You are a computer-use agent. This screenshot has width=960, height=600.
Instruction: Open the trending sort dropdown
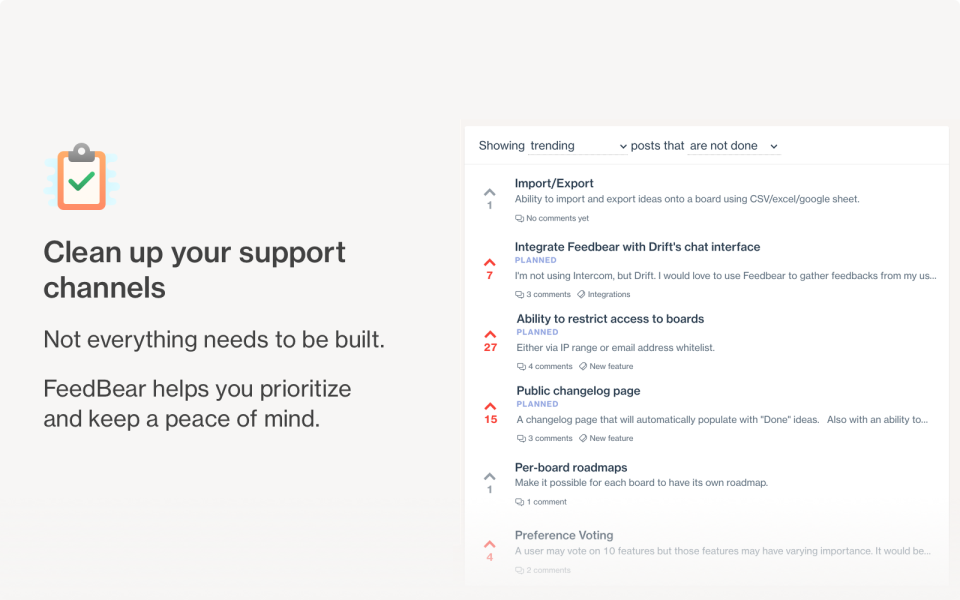click(577, 146)
